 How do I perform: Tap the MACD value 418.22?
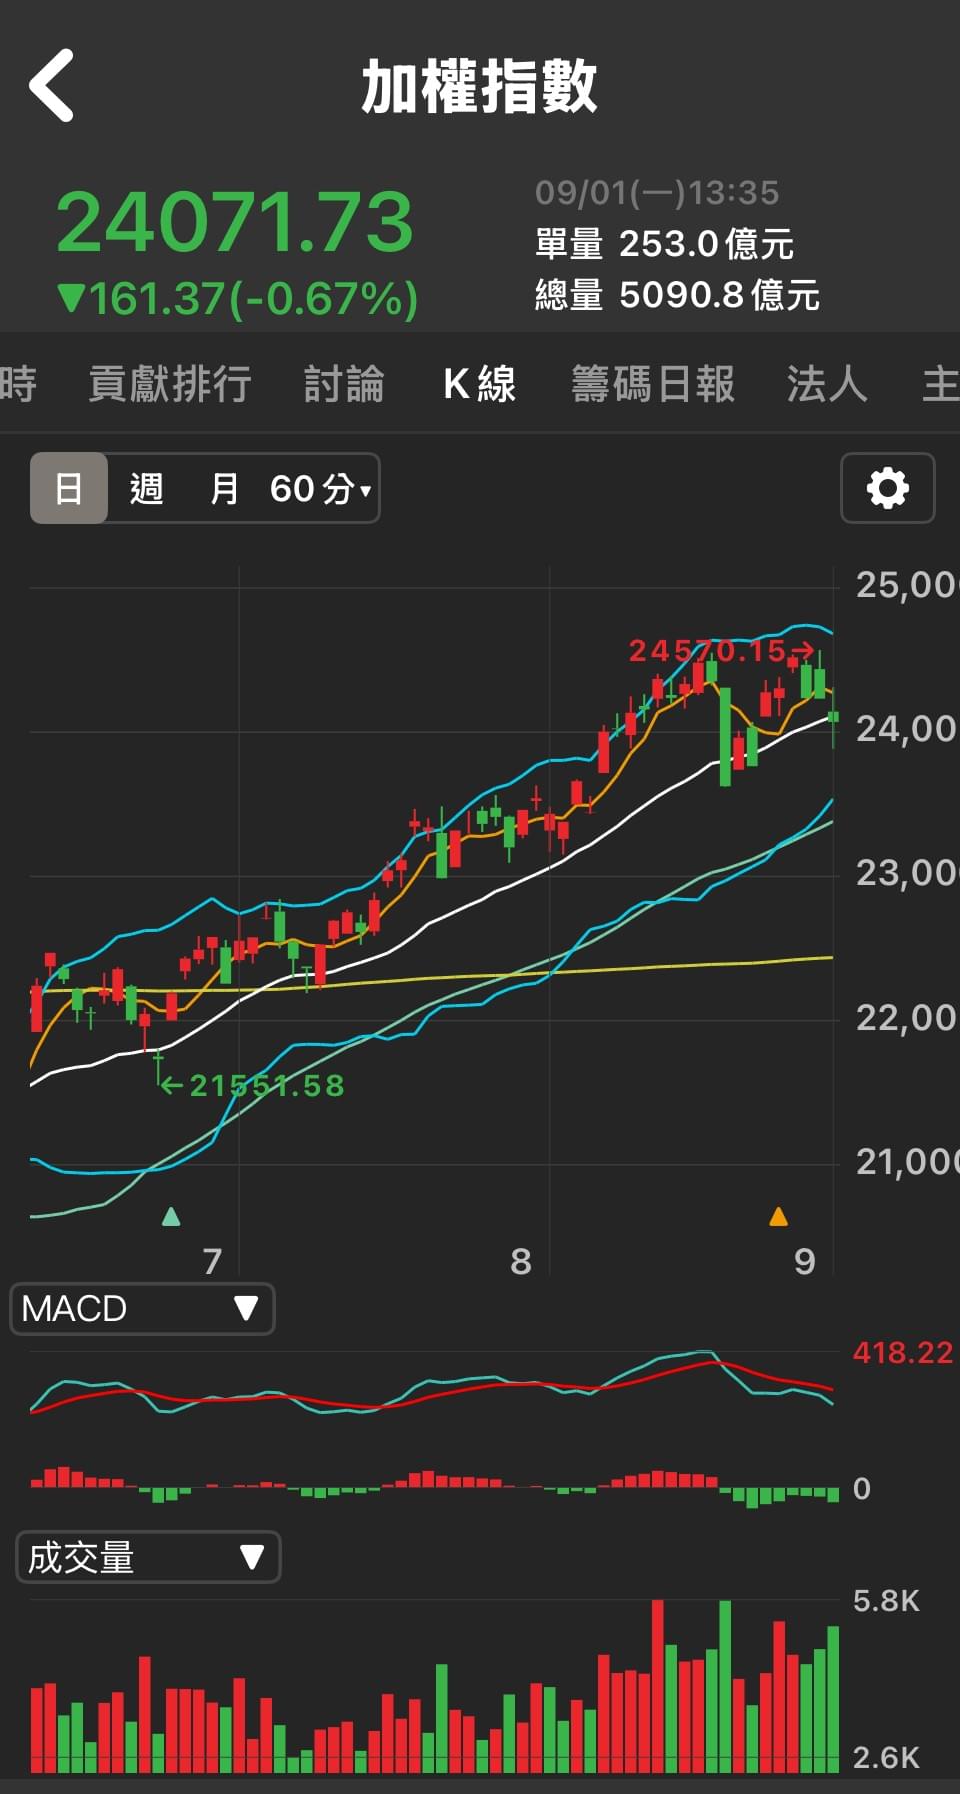tap(903, 1353)
